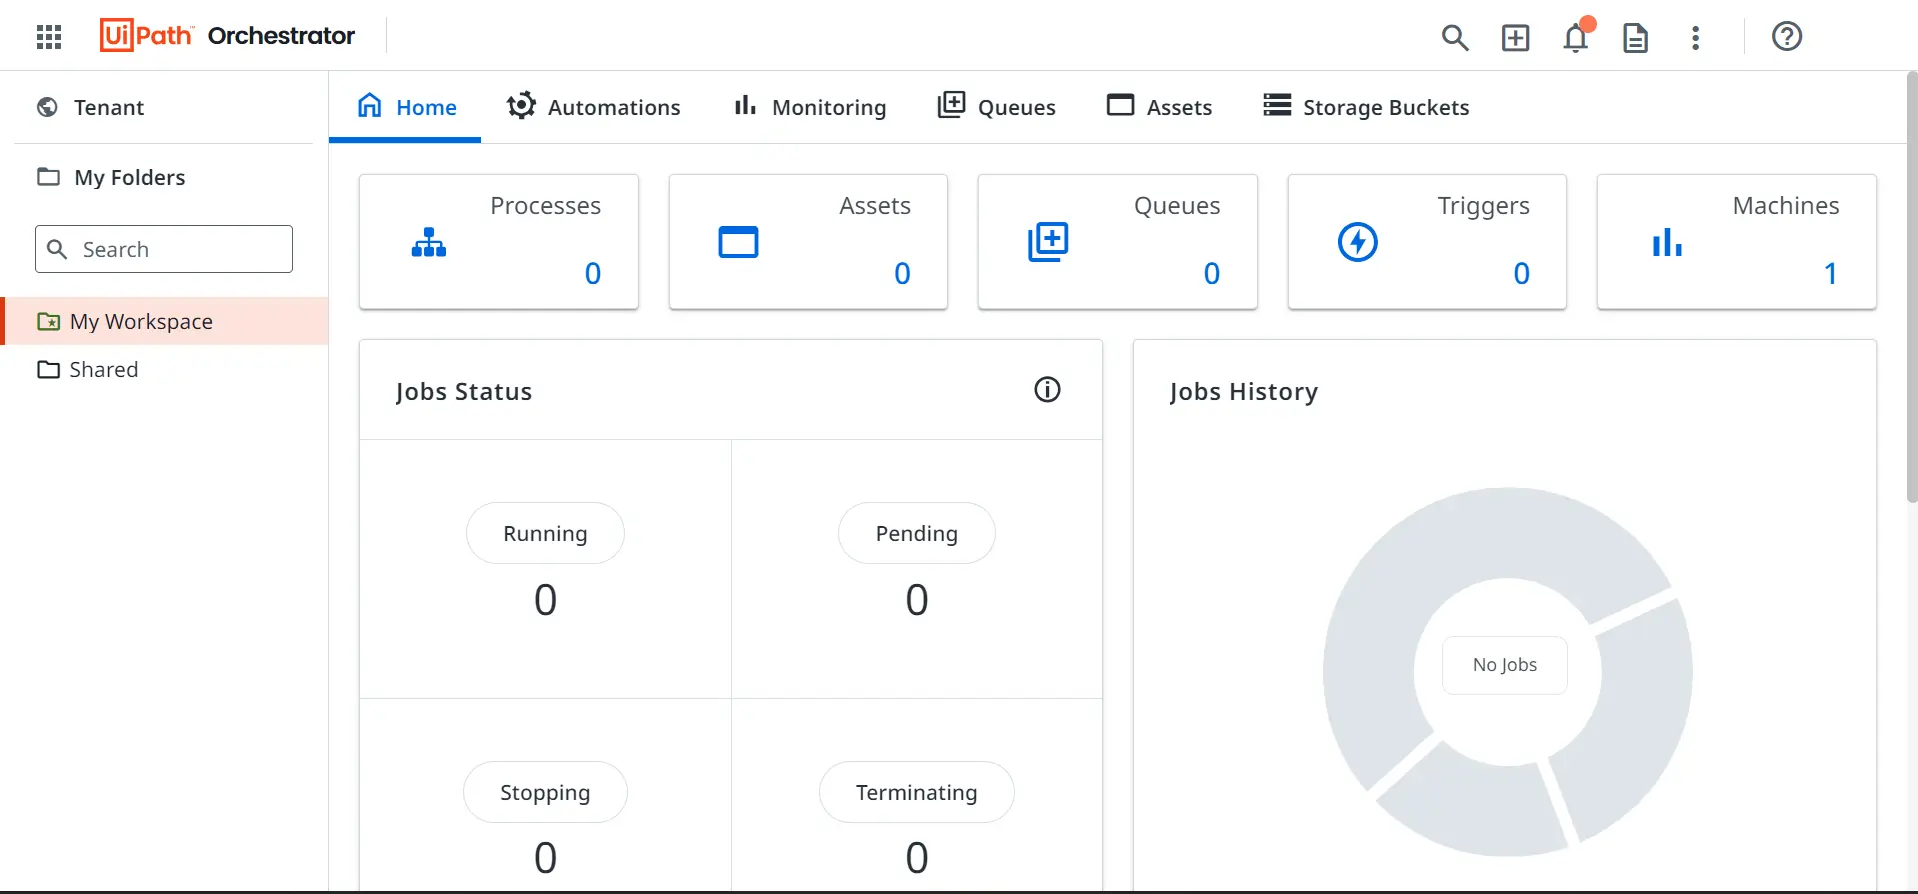Image resolution: width=1918 pixels, height=894 pixels.
Task: Open the search magnifier in header
Action: coord(1455,38)
